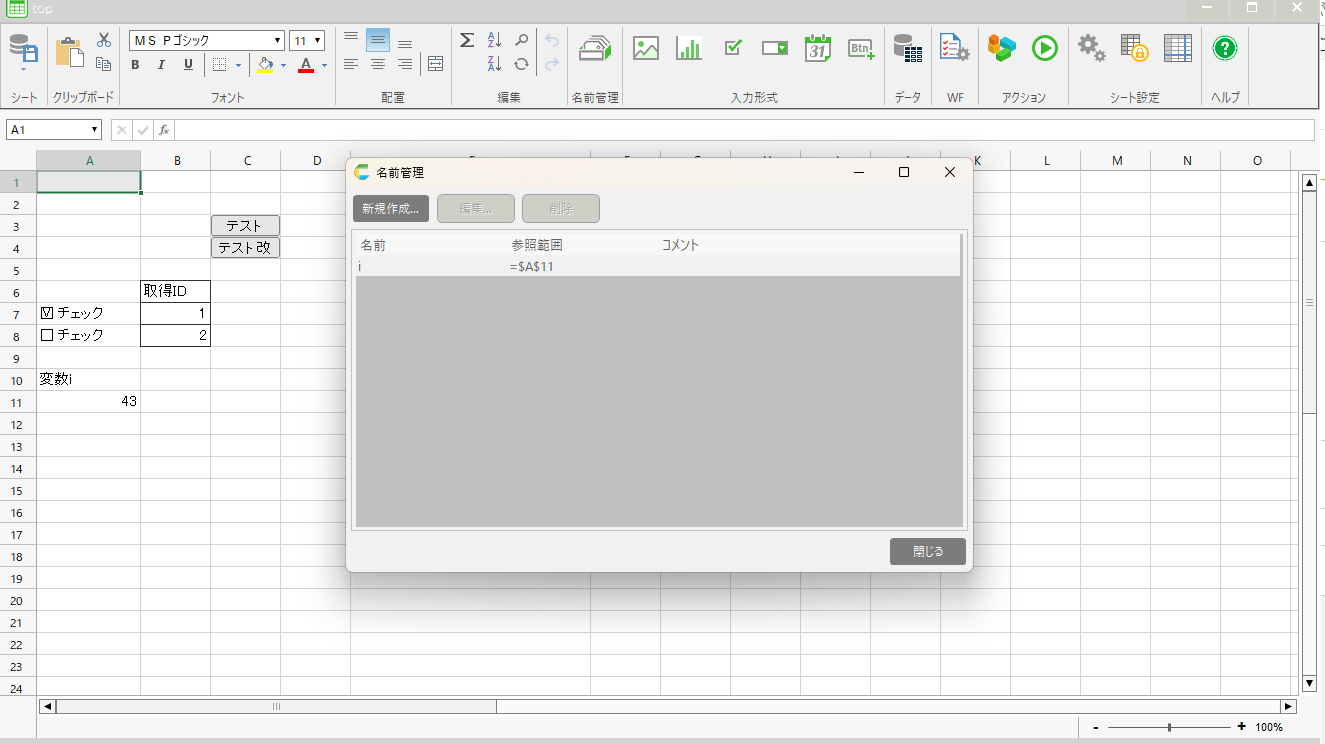This screenshot has width=1325, height=744.
Task: Click the zoom slider handle
Action: [x=1169, y=727]
